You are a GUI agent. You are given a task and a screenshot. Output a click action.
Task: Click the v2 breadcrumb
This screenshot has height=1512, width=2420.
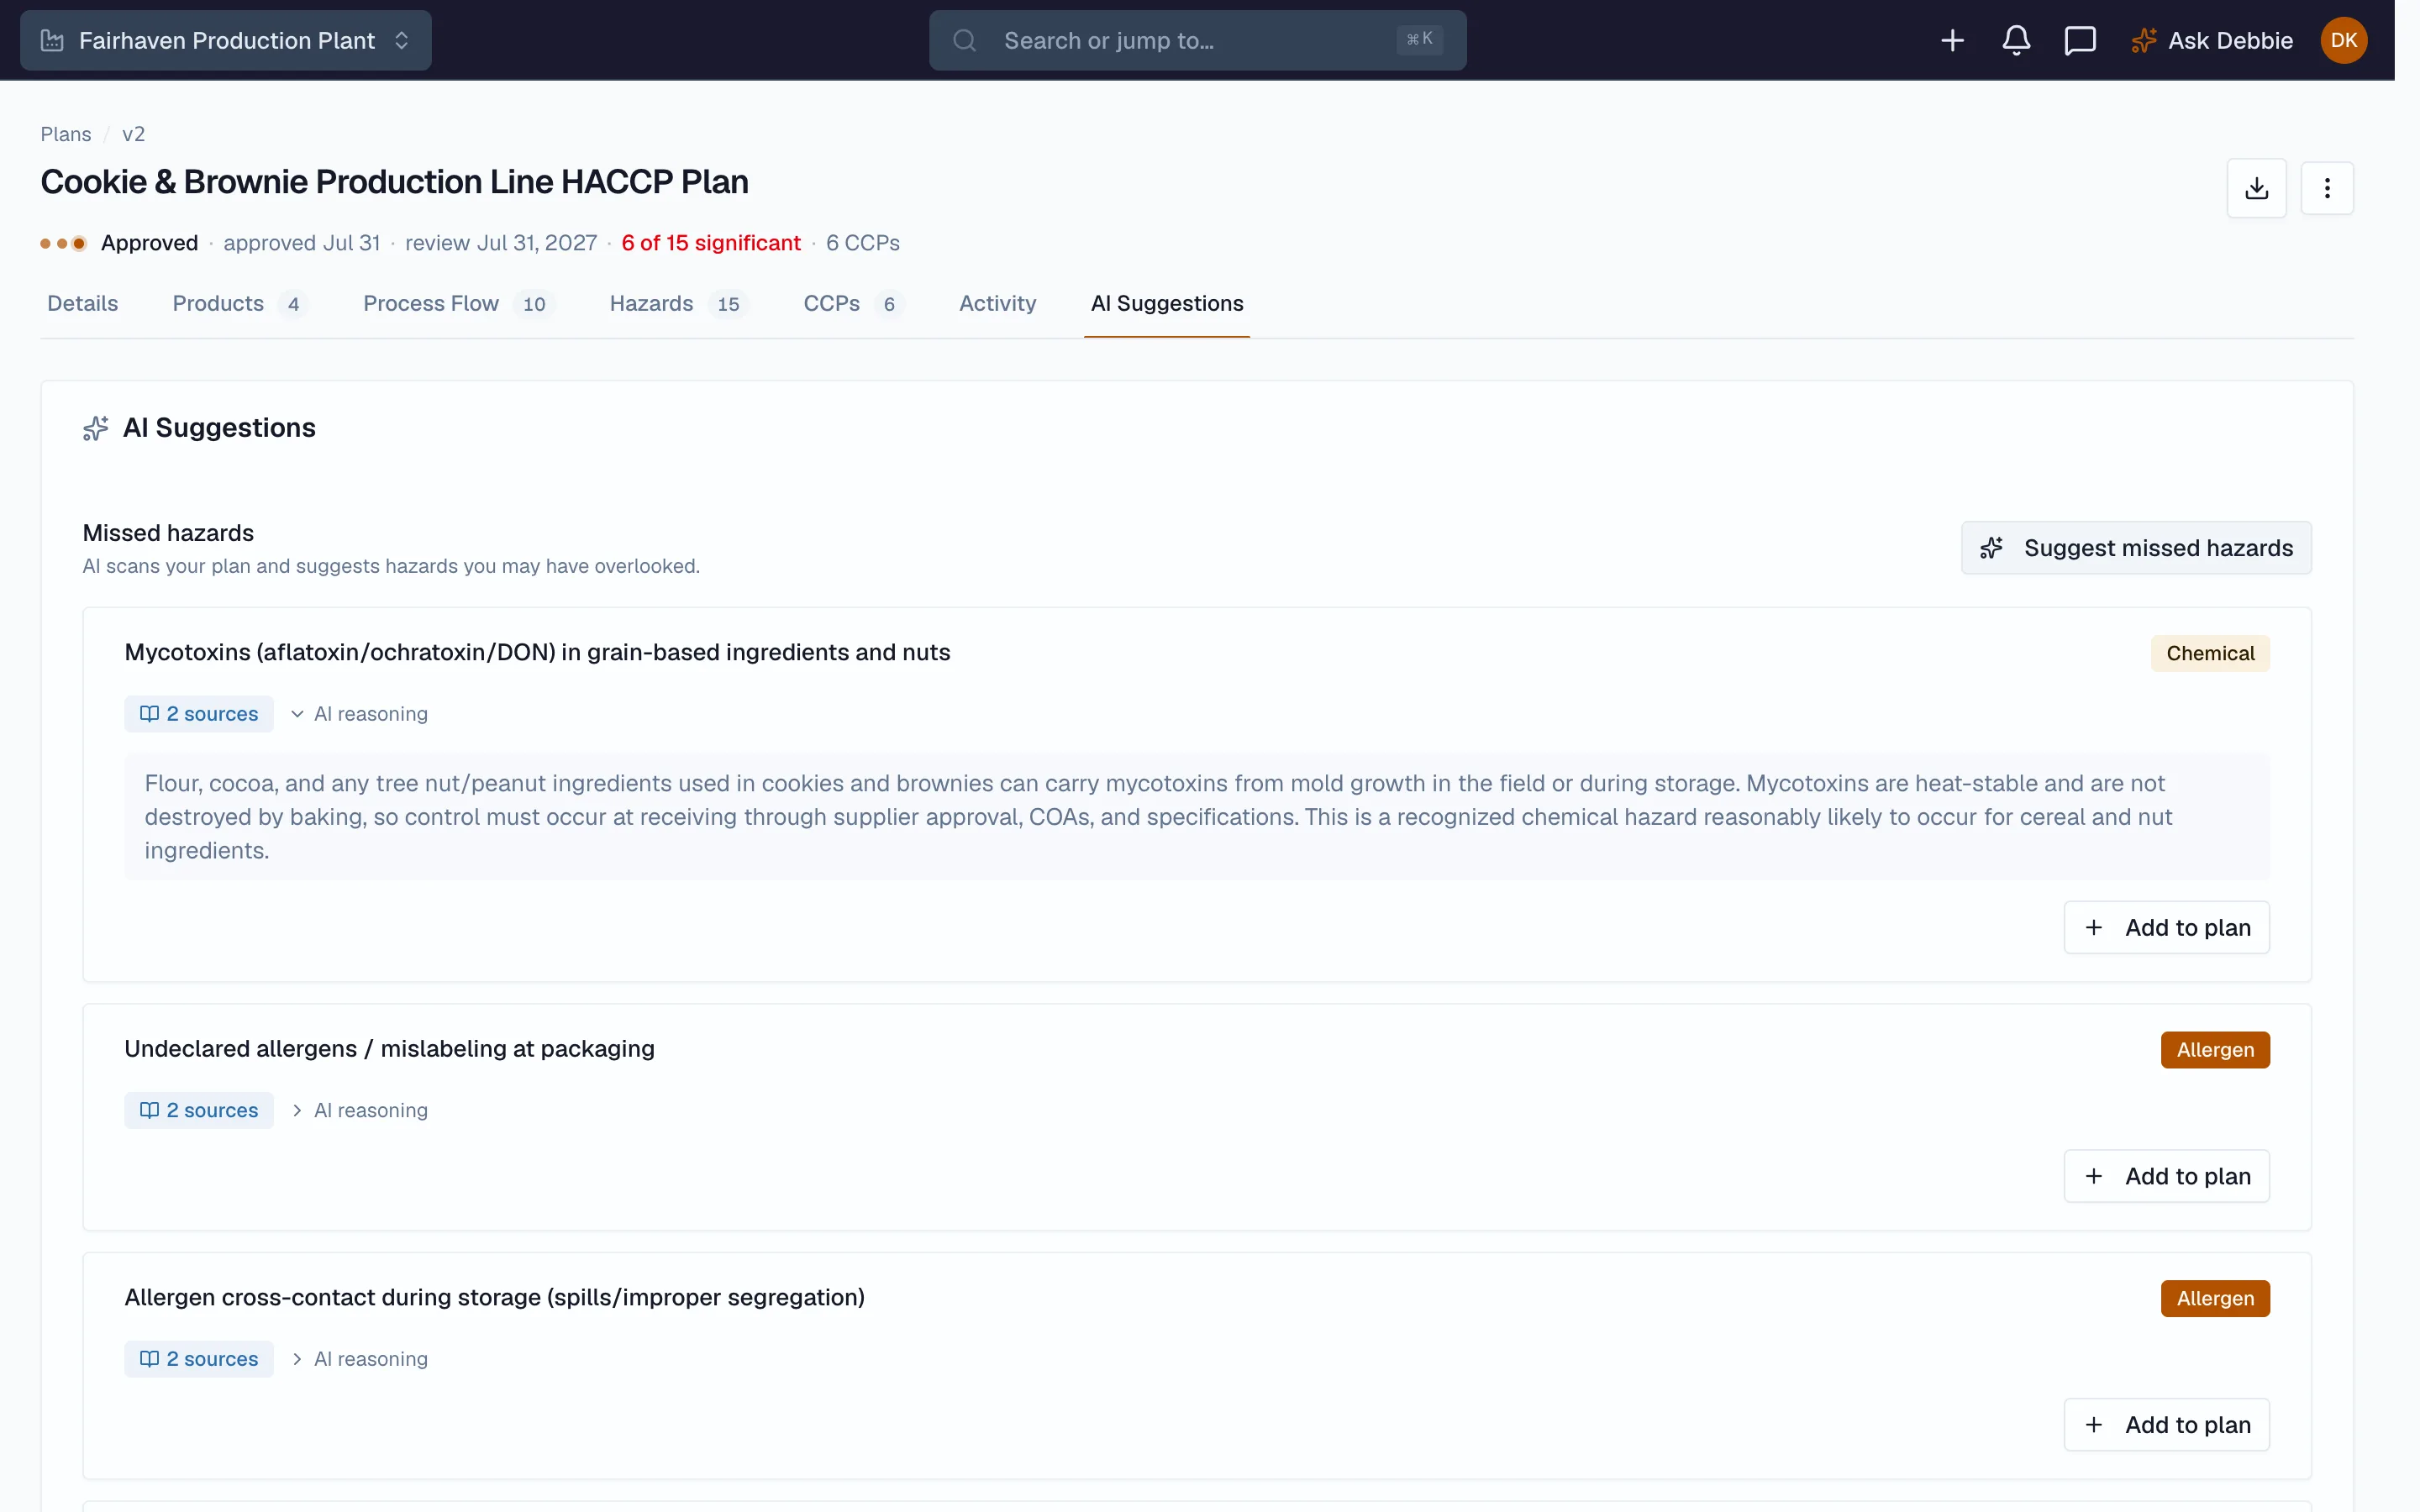(x=133, y=134)
